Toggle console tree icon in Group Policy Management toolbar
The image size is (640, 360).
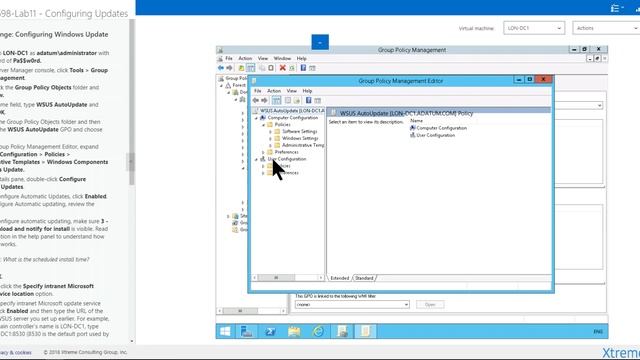(251, 68)
